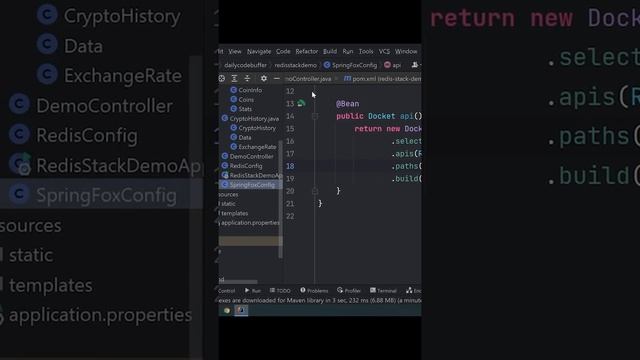Click line number 12 in the gutter
The height and width of the screenshot is (360, 640).
(290, 91)
